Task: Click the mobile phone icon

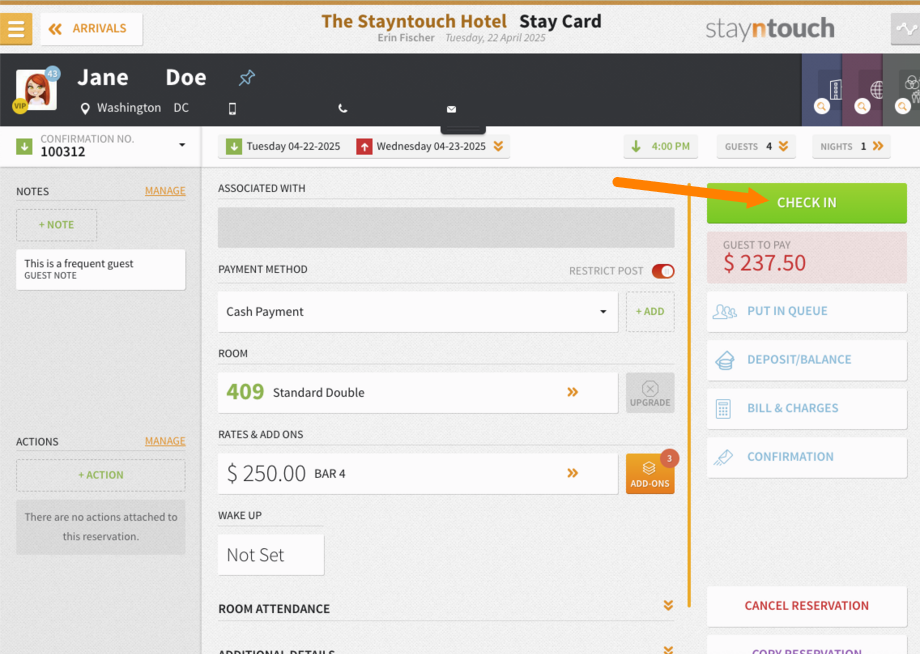Action: pyautogui.click(x=232, y=109)
